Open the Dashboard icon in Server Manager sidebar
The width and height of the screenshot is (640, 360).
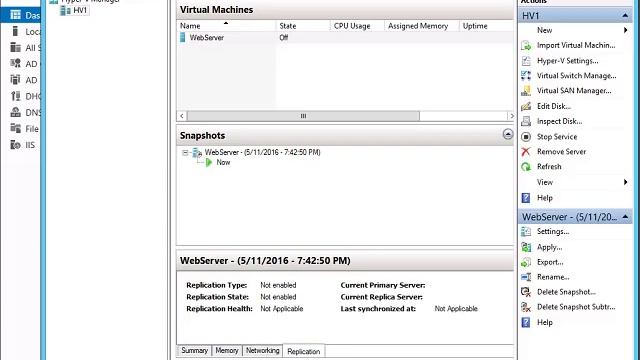16,15
